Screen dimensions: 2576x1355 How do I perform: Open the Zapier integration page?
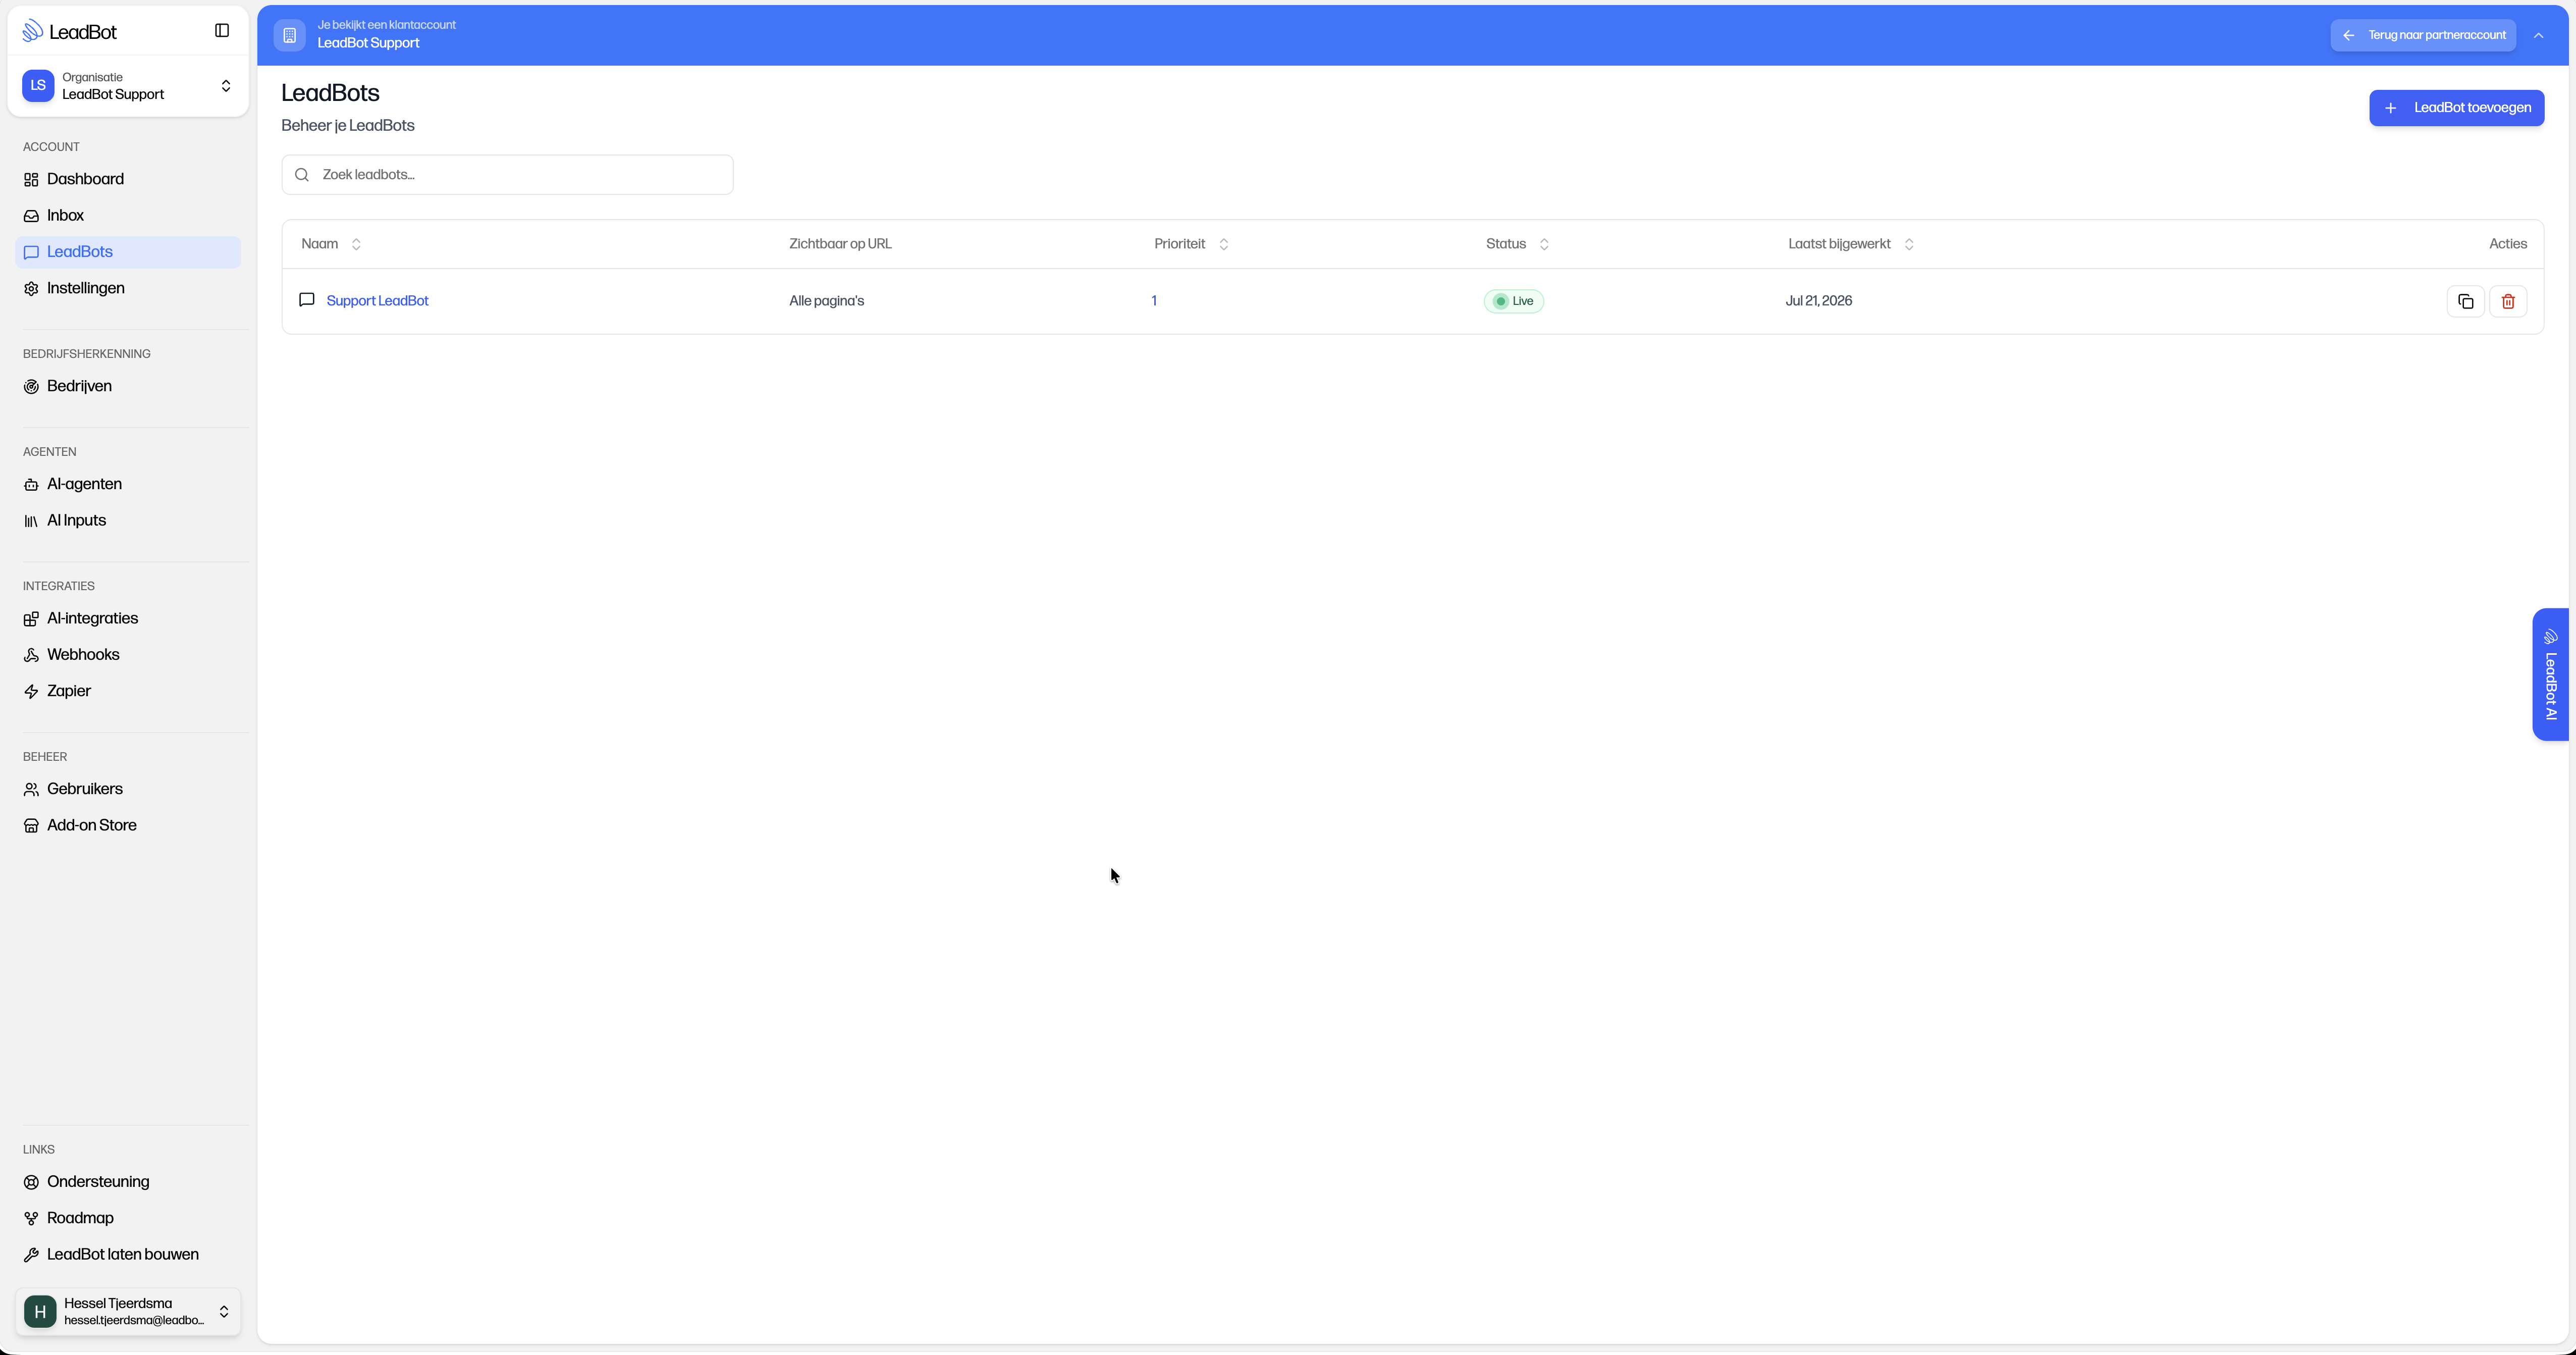pyautogui.click(x=128, y=691)
